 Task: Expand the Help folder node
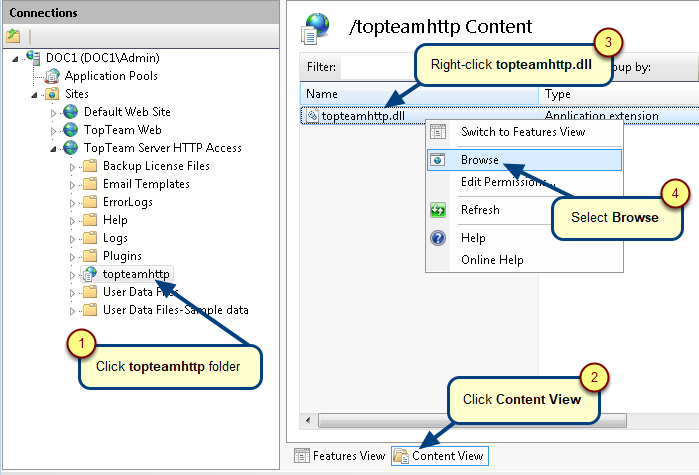pyautogui.click(x=72, y=221)
